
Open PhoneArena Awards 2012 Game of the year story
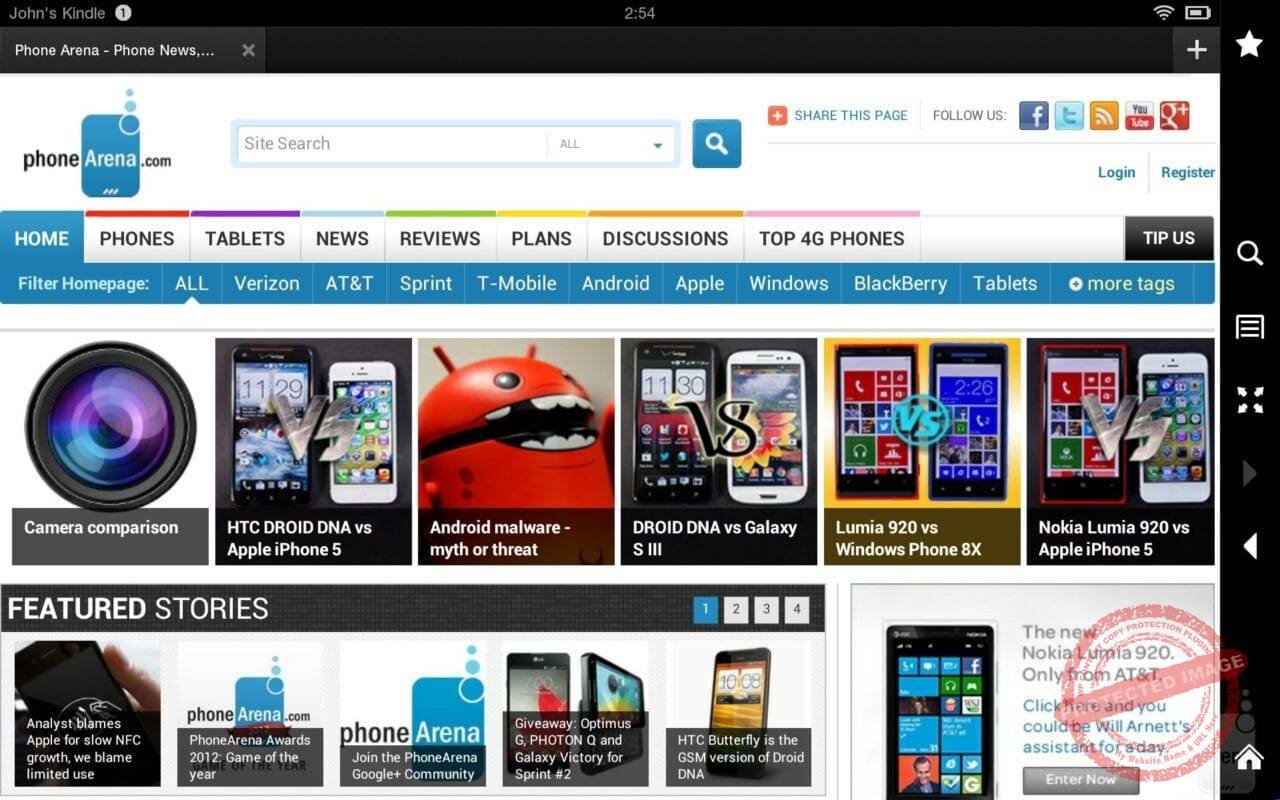point(250,713)
